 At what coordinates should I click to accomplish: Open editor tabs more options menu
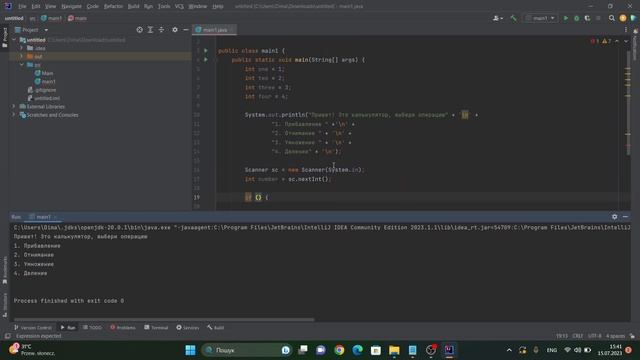(626, 30)
